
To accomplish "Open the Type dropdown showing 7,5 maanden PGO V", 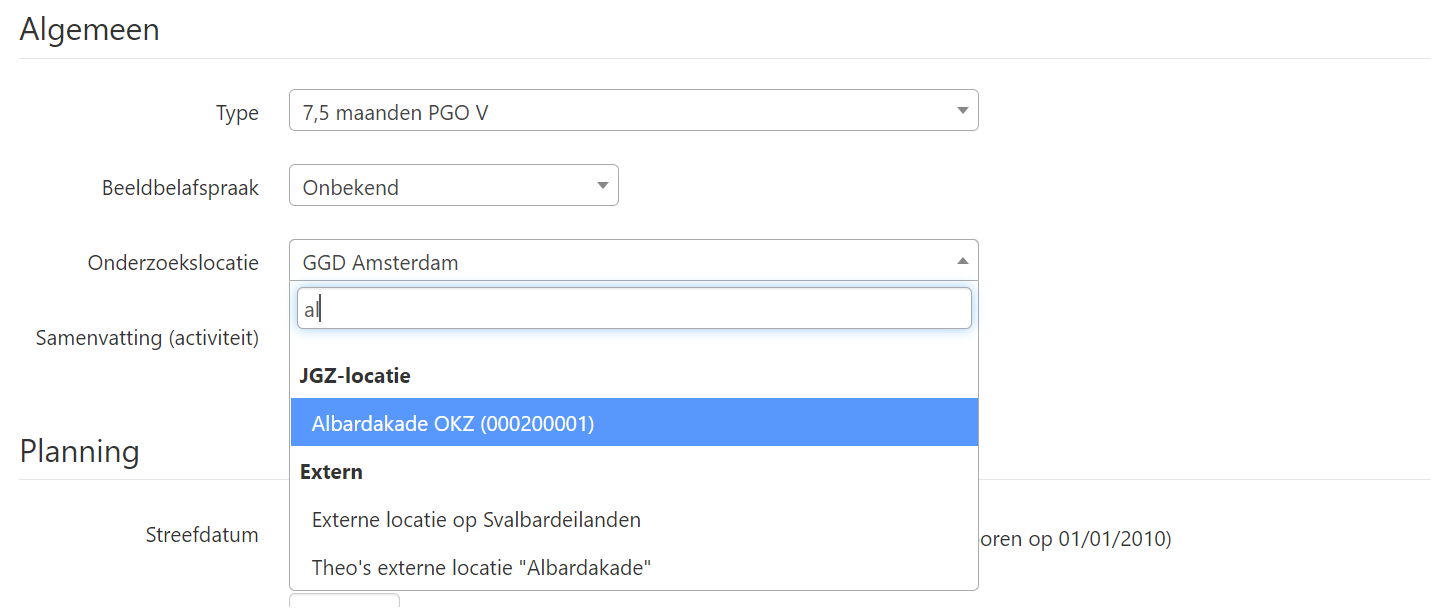I will pyautogui.click(x=620, y=111).
